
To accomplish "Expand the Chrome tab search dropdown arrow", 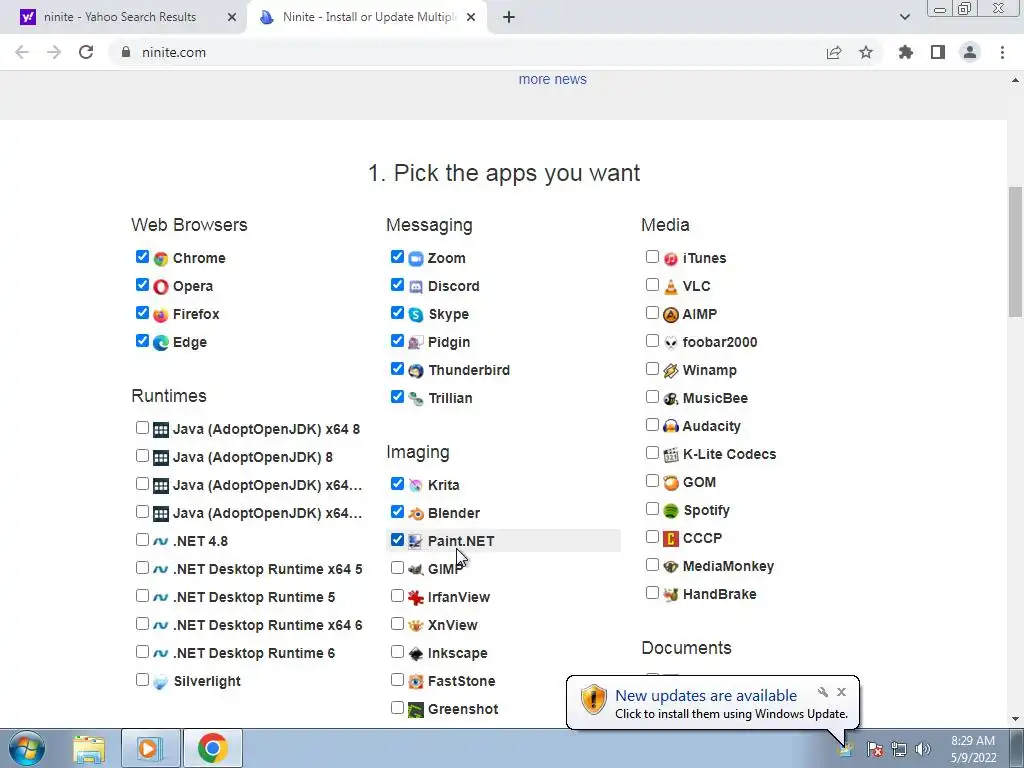I will [904, 17].
